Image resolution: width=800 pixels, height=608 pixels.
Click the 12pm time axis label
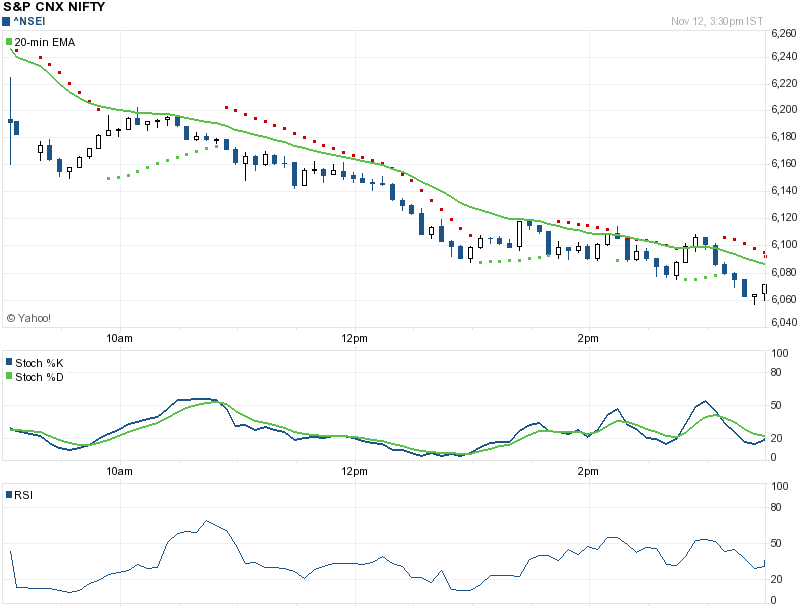tap(352, 339)
